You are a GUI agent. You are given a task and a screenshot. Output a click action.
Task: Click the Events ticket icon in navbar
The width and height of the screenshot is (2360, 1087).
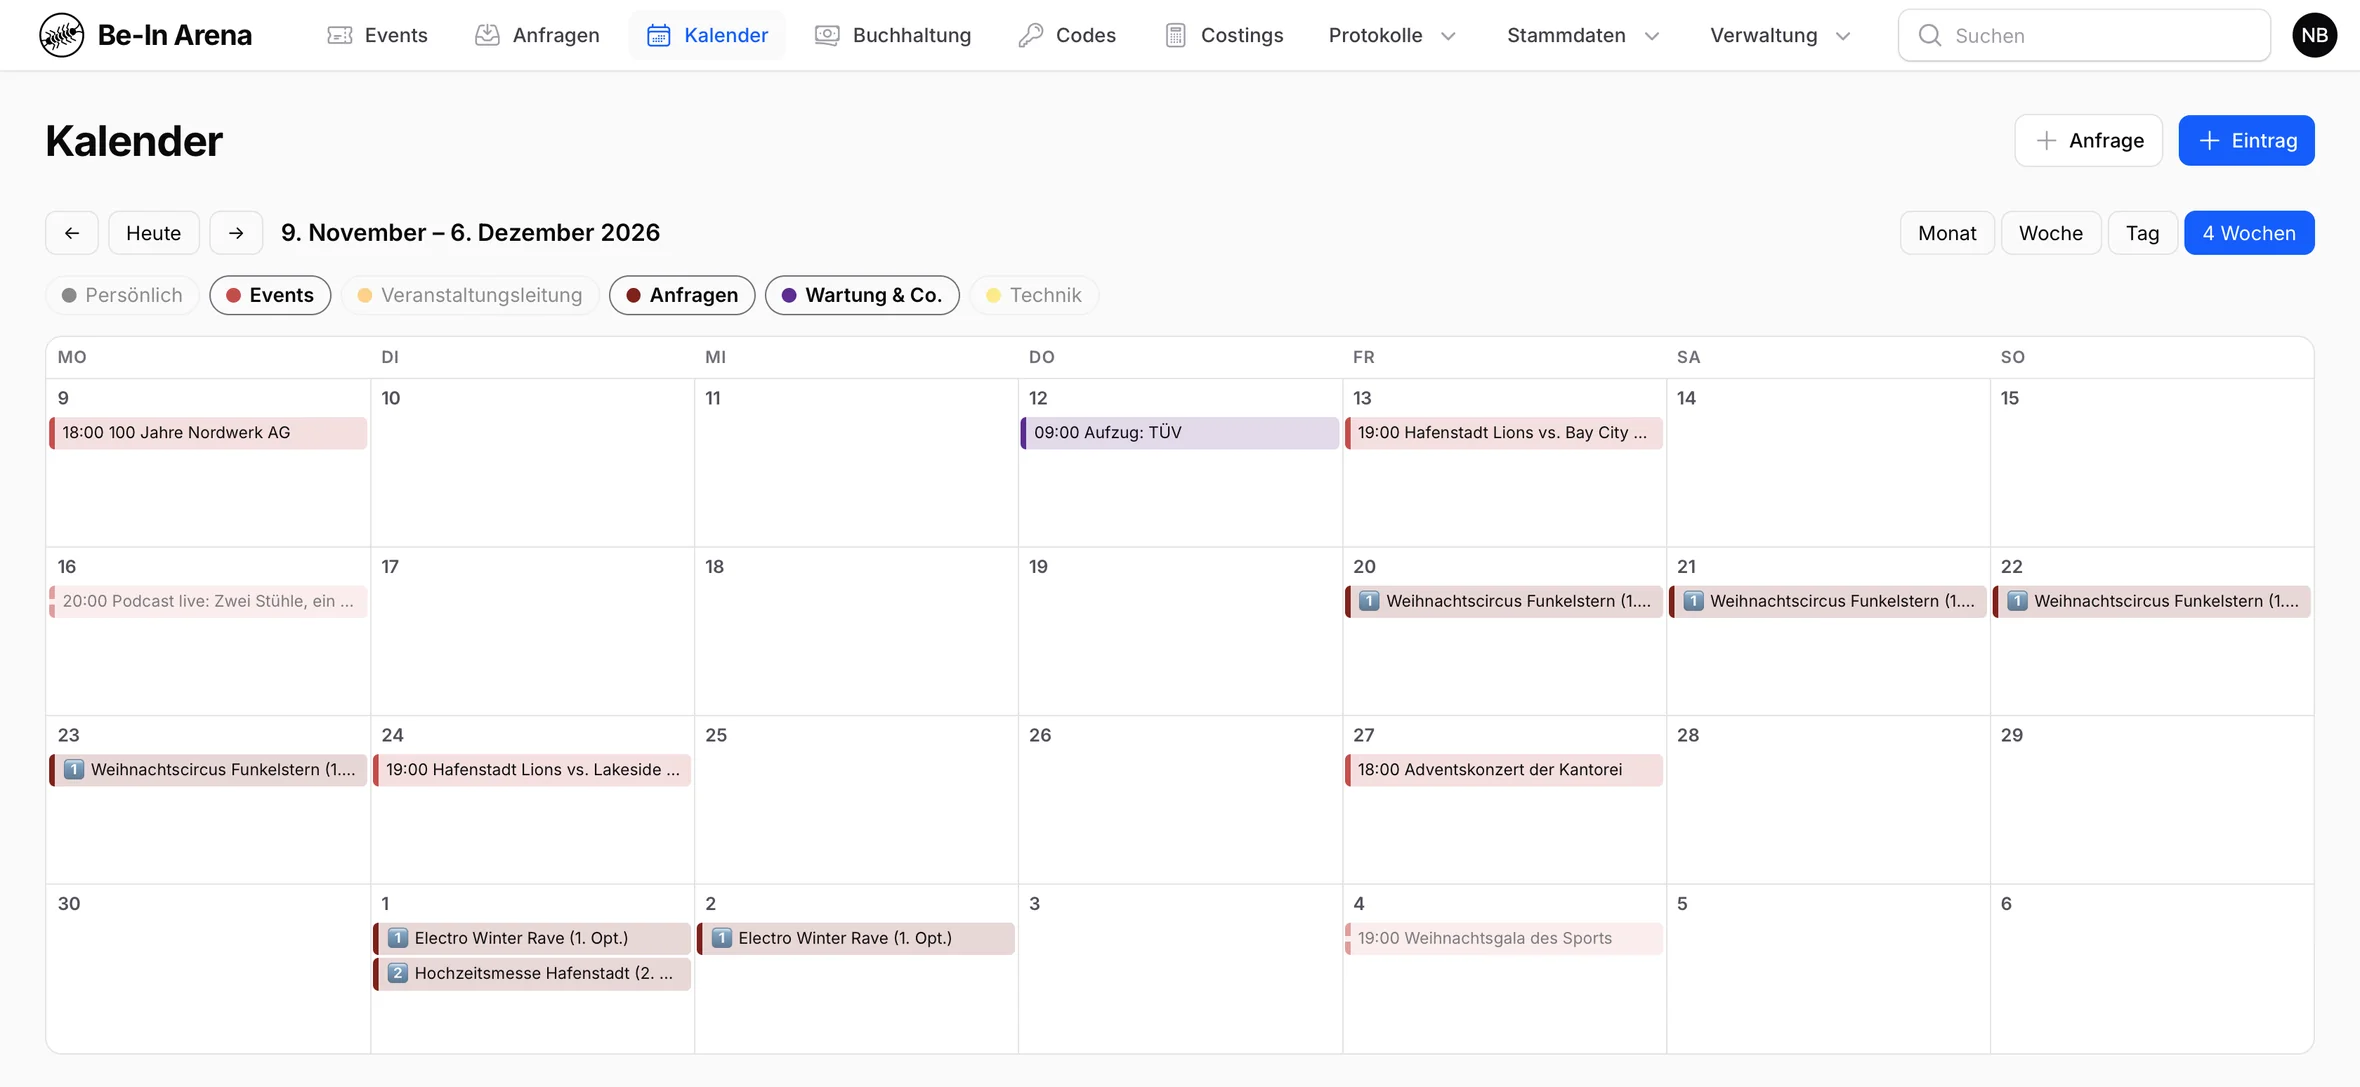point(340,35)
